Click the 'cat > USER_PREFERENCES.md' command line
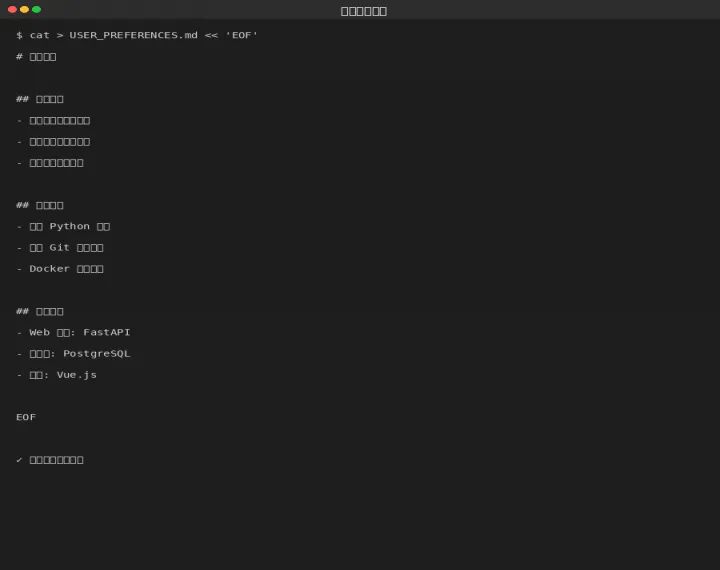This screenshot has height=570, width=720. point(137,35)
